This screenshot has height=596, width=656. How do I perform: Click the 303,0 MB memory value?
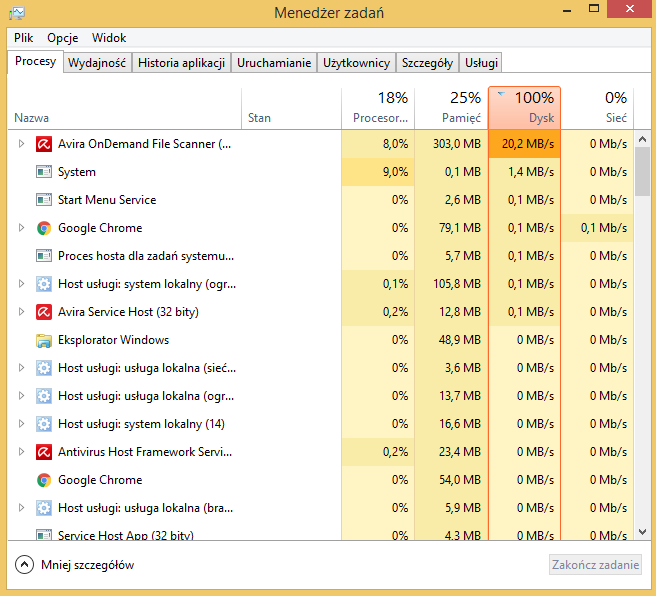(457, 144)
